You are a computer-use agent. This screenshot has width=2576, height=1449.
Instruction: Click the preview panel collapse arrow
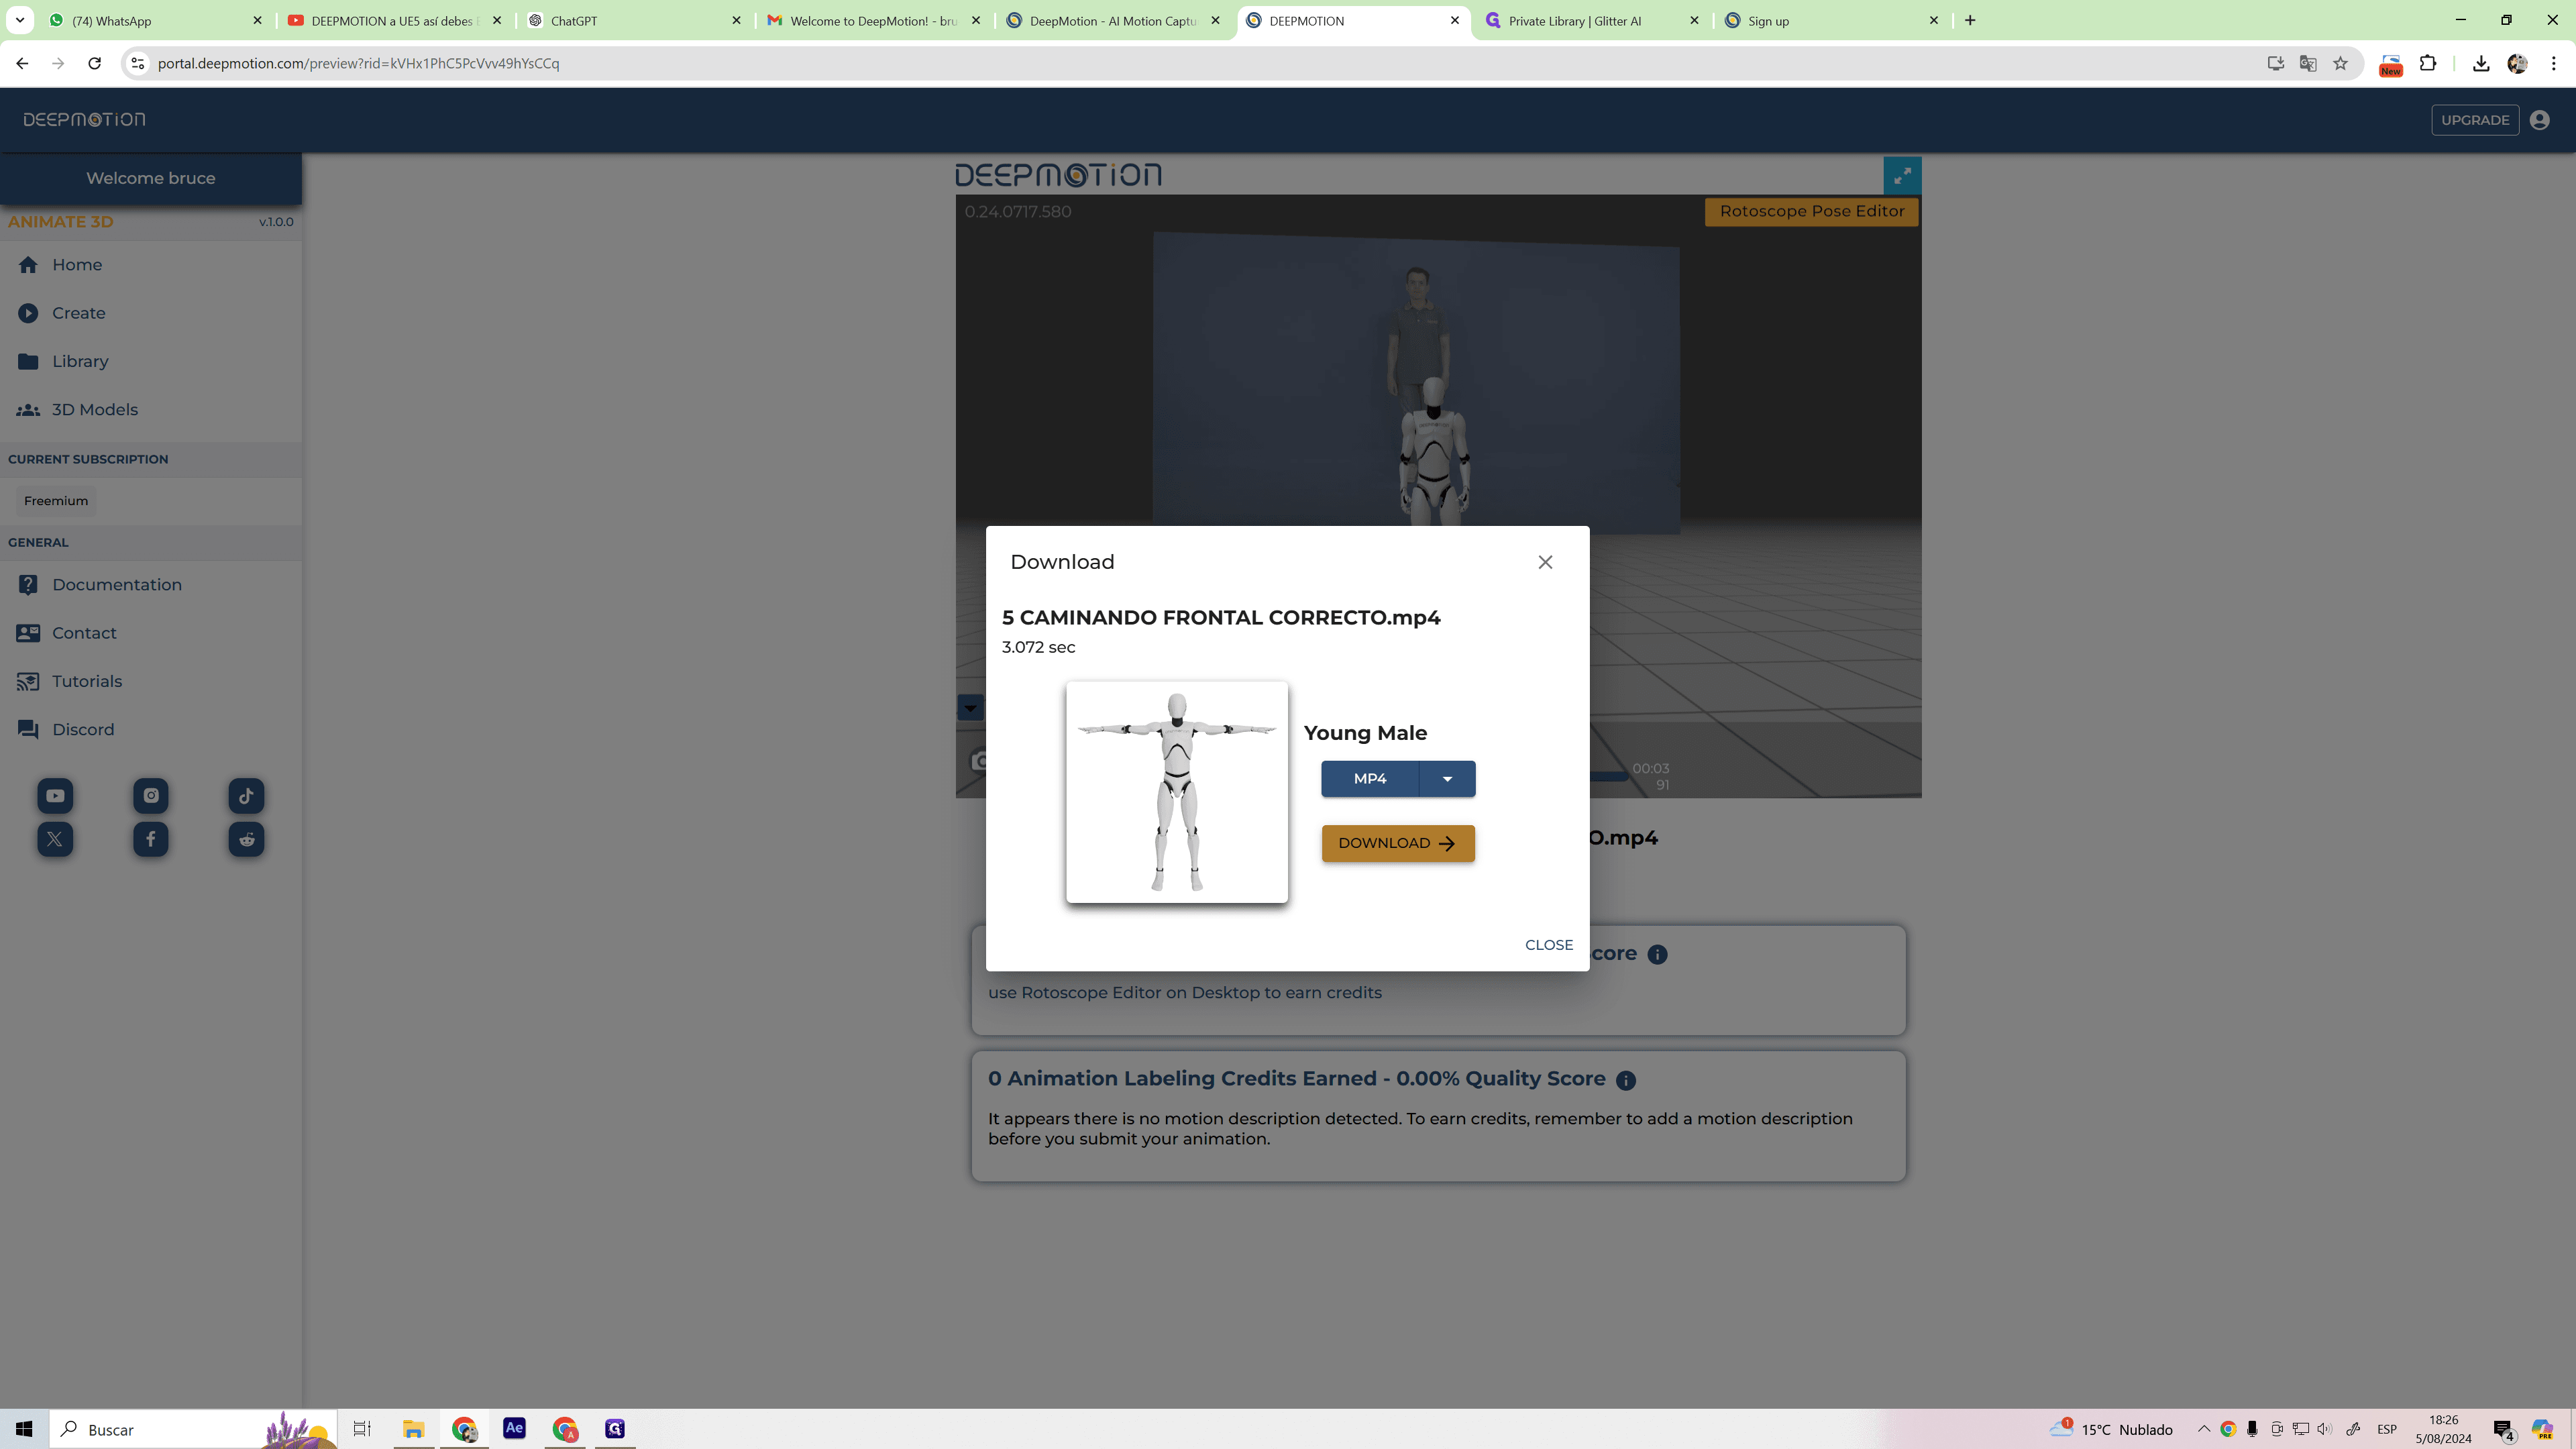pos(970,708)
